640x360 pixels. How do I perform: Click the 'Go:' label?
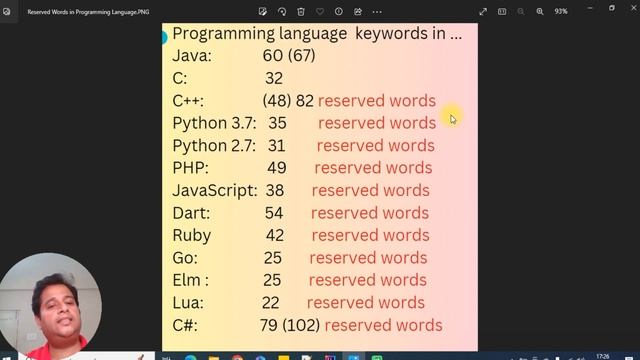(x=185, y=258)
